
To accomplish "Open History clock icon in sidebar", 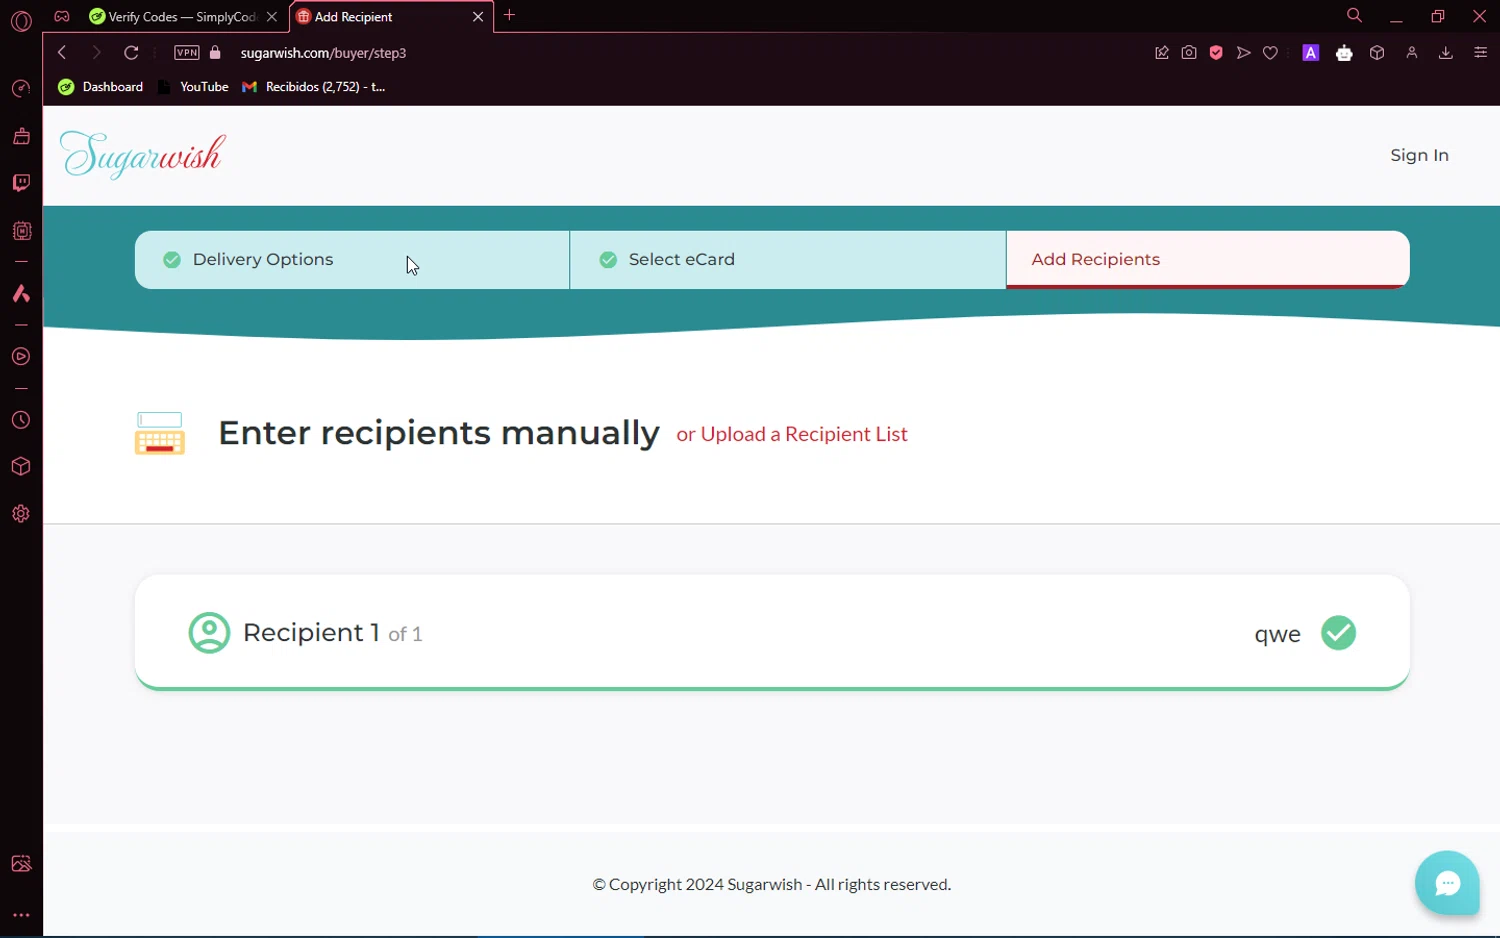I will pyautogui.click(x=21, y=420).
